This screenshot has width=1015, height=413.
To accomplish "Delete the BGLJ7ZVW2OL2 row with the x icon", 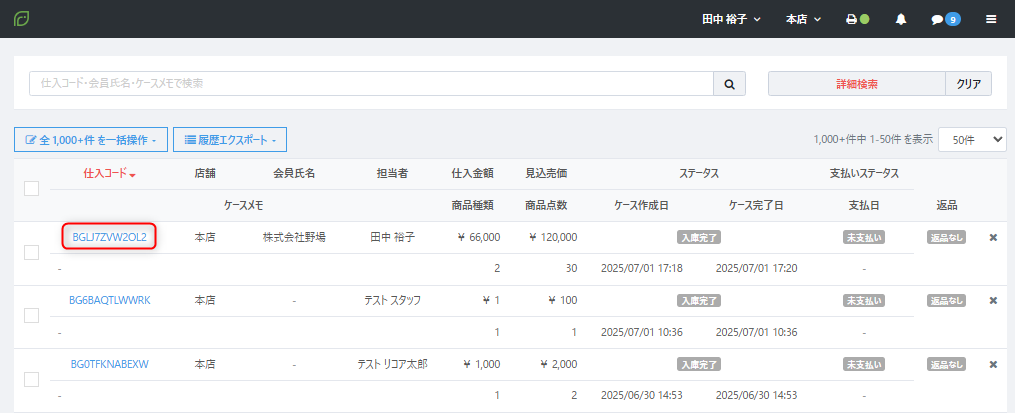I will click(x=993, y=238).
